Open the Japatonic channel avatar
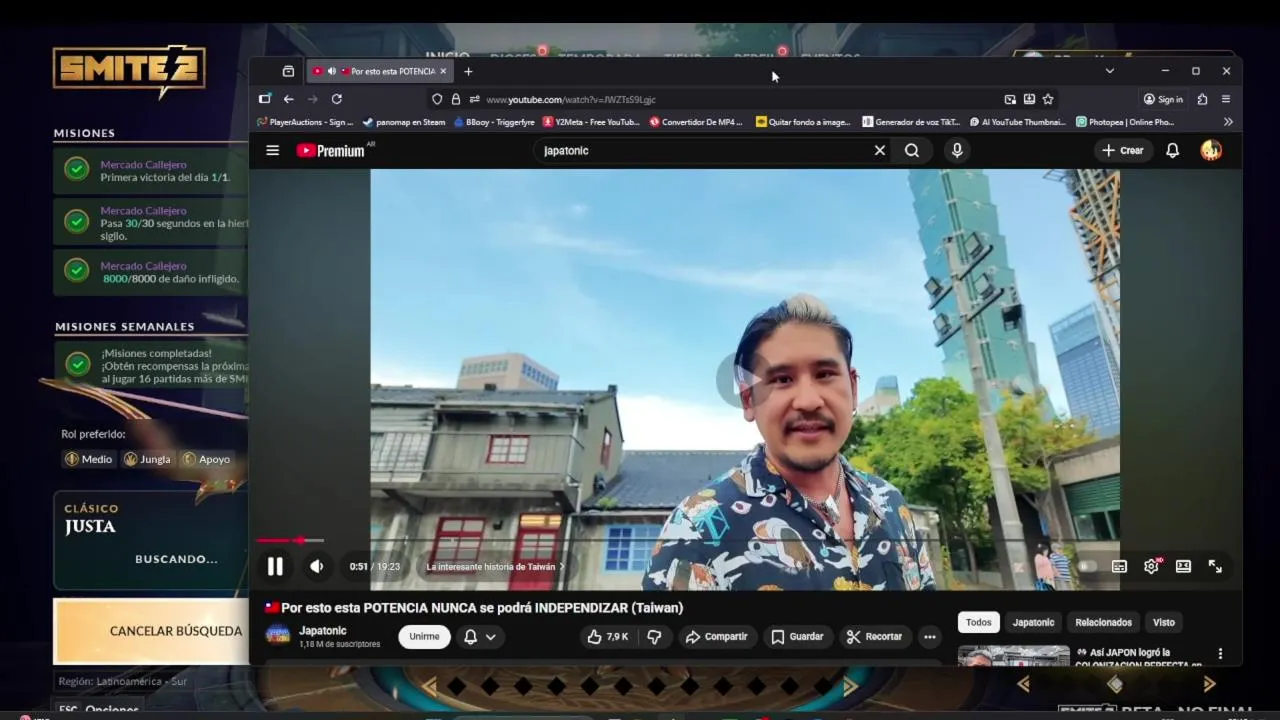1280x720 pixels. [x=278, y=635]
